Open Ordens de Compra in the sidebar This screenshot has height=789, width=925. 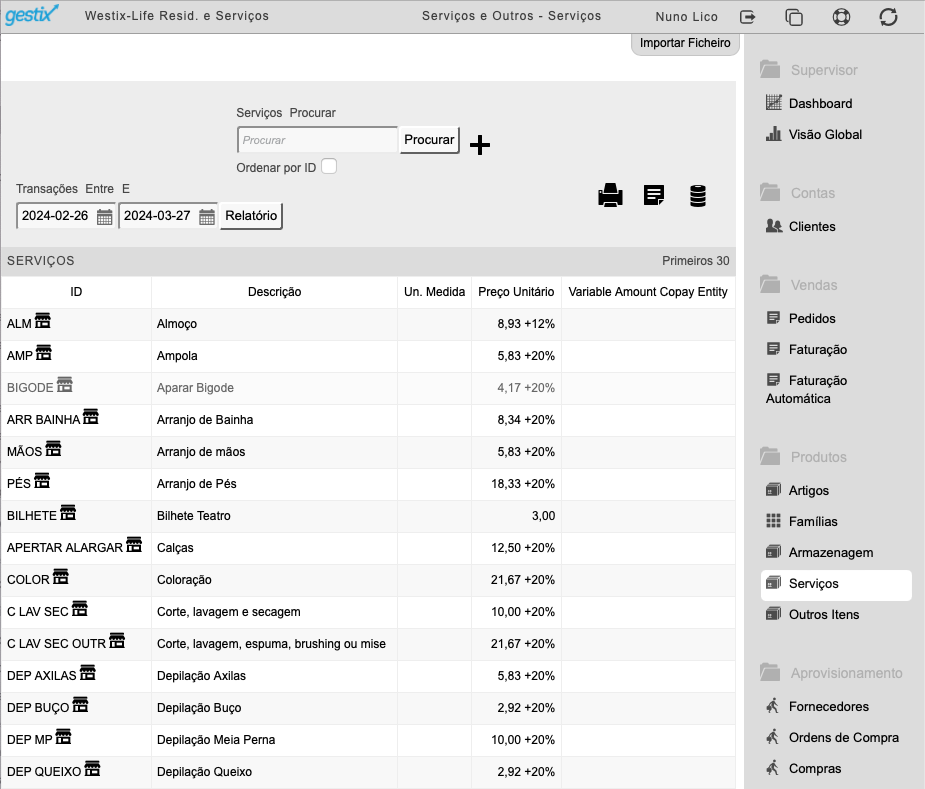(x=832, y=738)
